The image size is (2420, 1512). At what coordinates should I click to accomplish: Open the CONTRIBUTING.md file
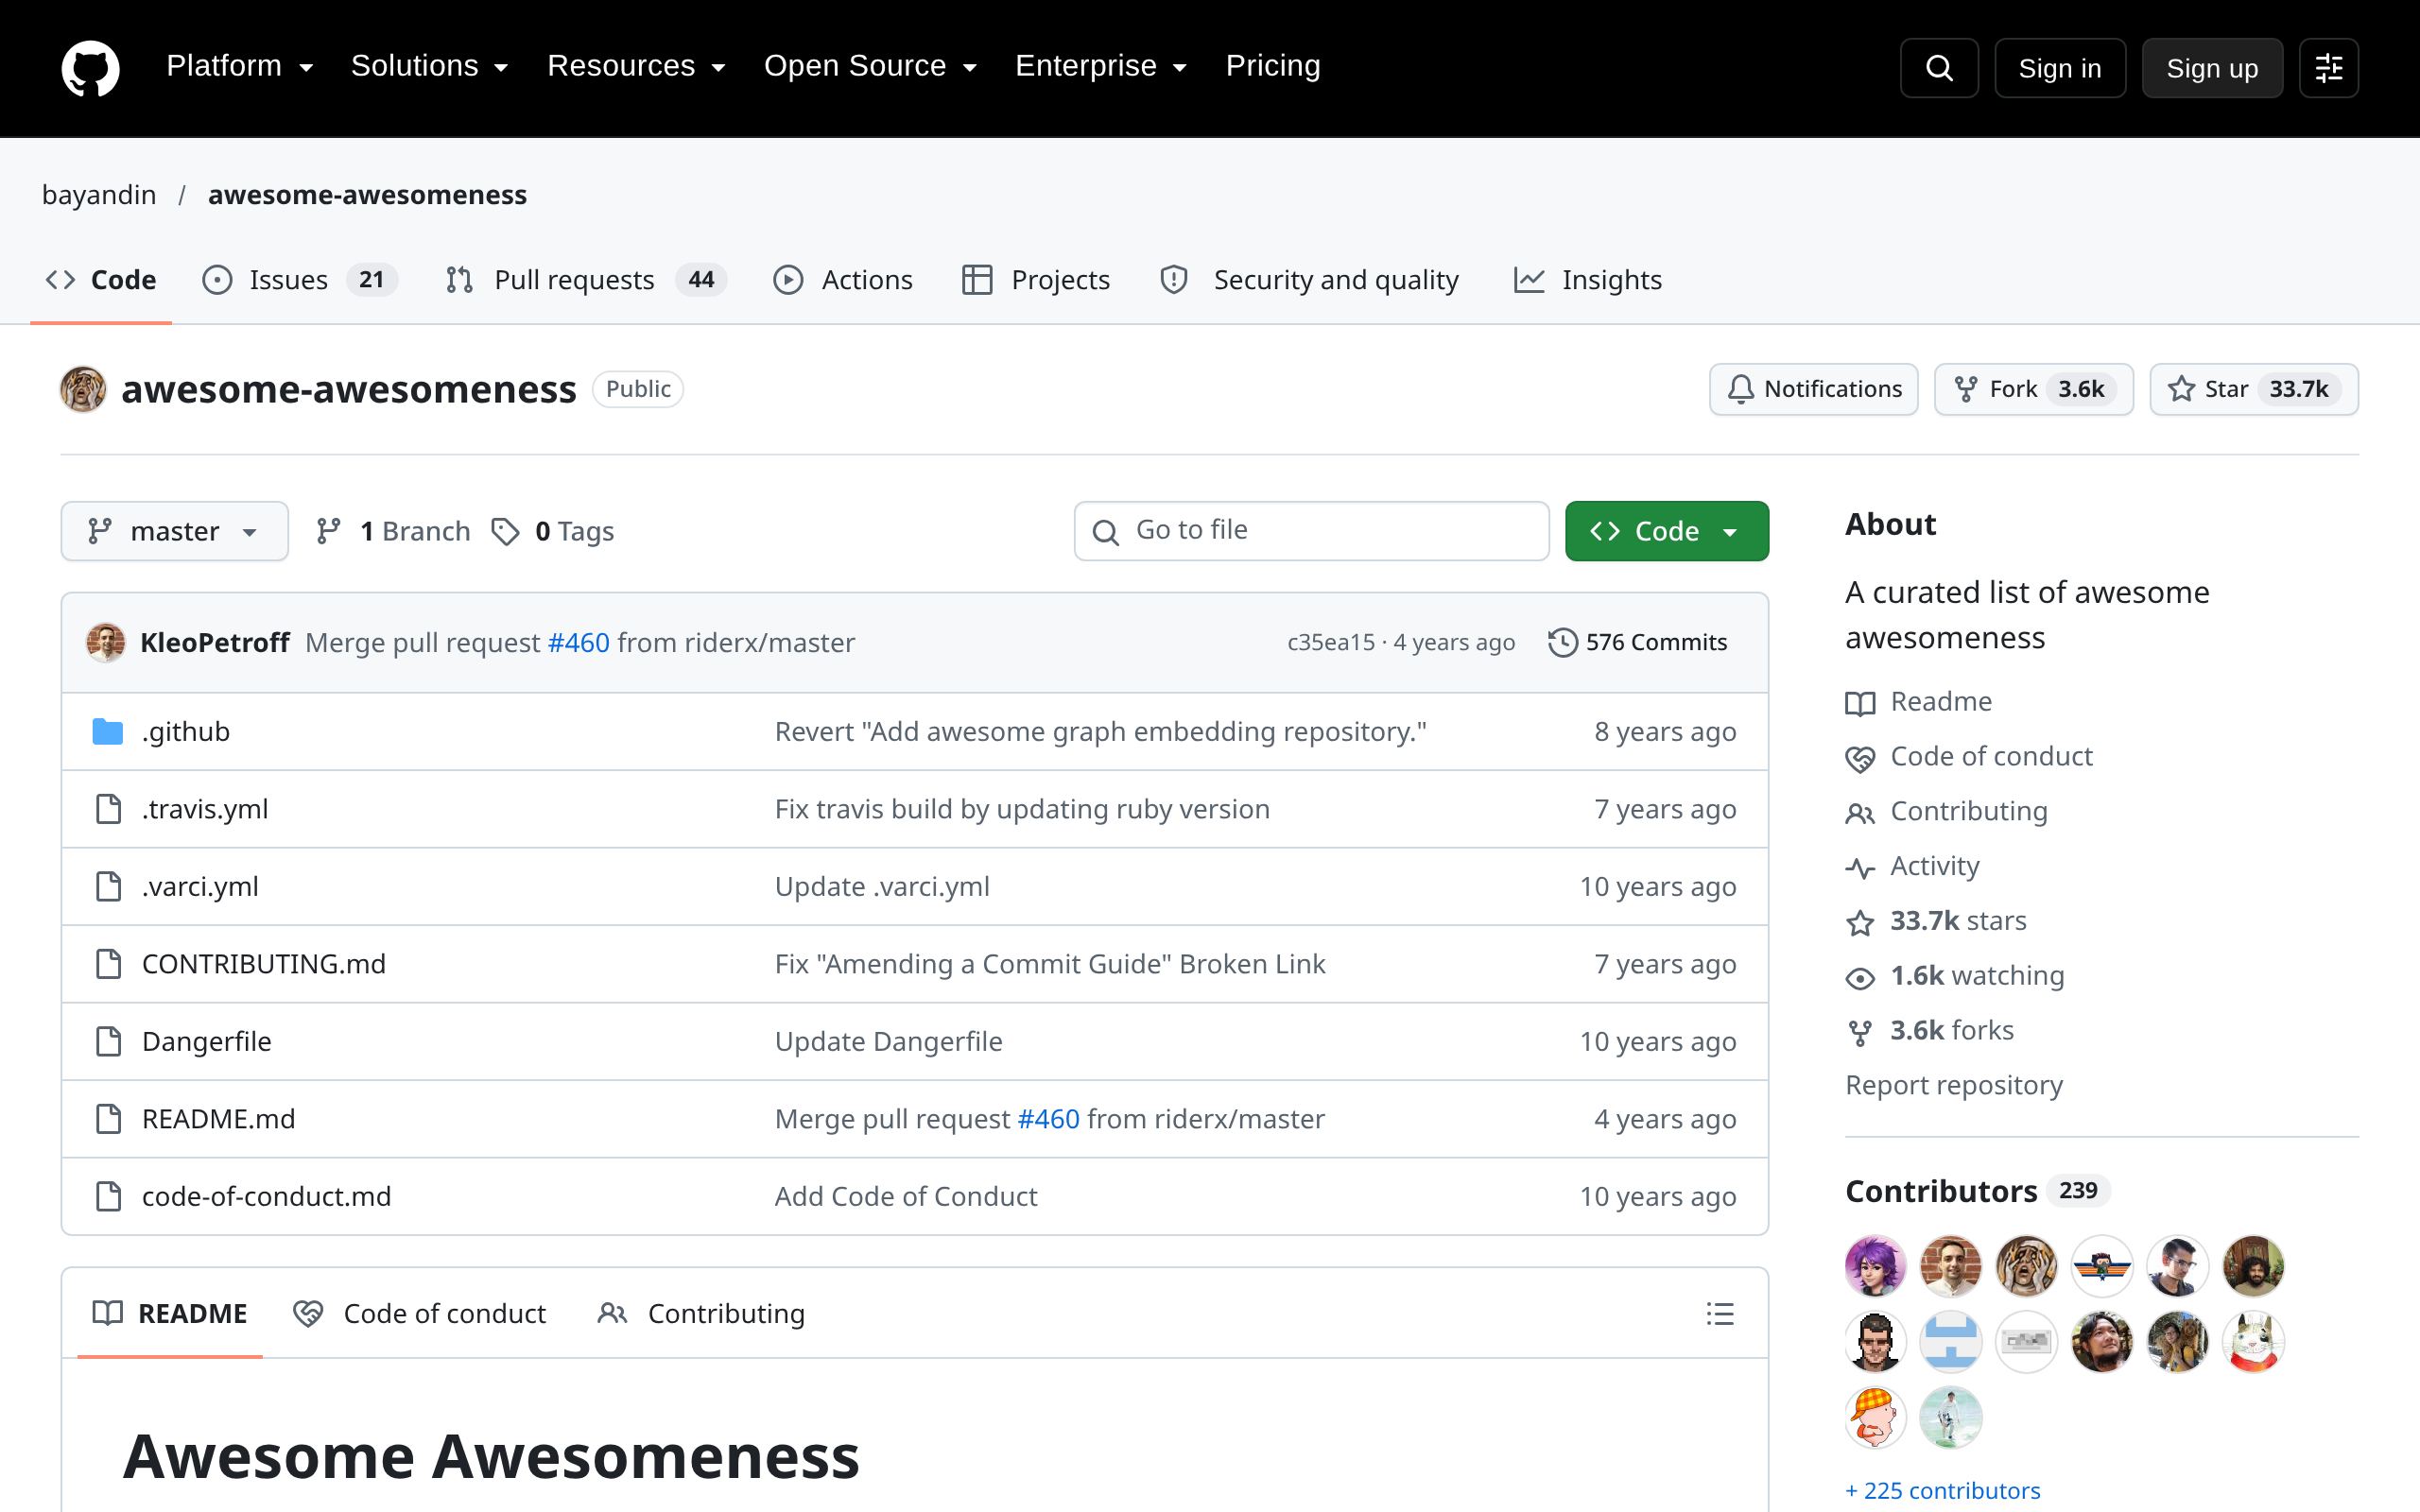[263, 964]
